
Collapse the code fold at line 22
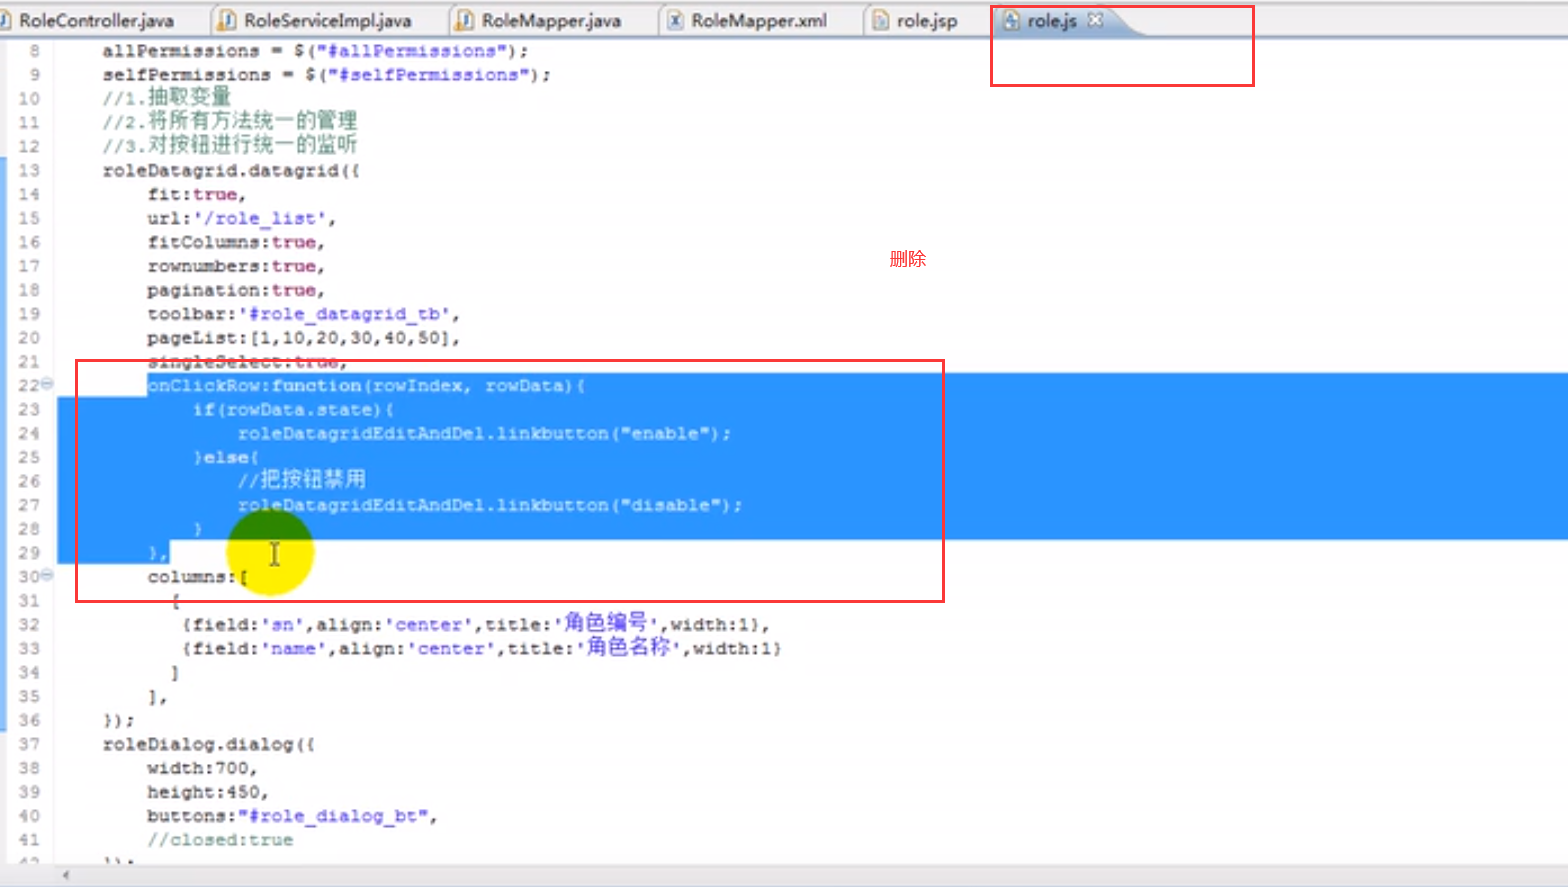(47, 384)
